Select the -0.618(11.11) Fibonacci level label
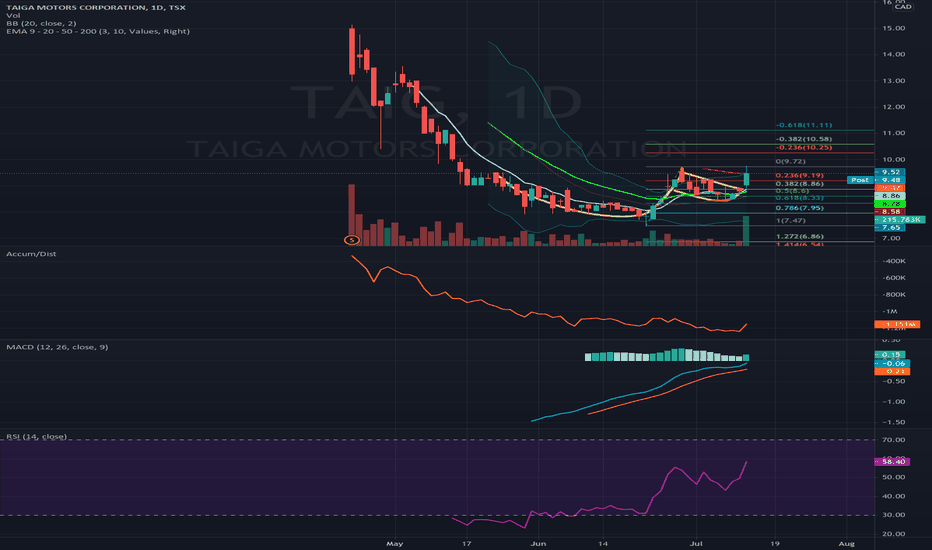The width and height of the screenshot is (932, 550). coord(804,125)
